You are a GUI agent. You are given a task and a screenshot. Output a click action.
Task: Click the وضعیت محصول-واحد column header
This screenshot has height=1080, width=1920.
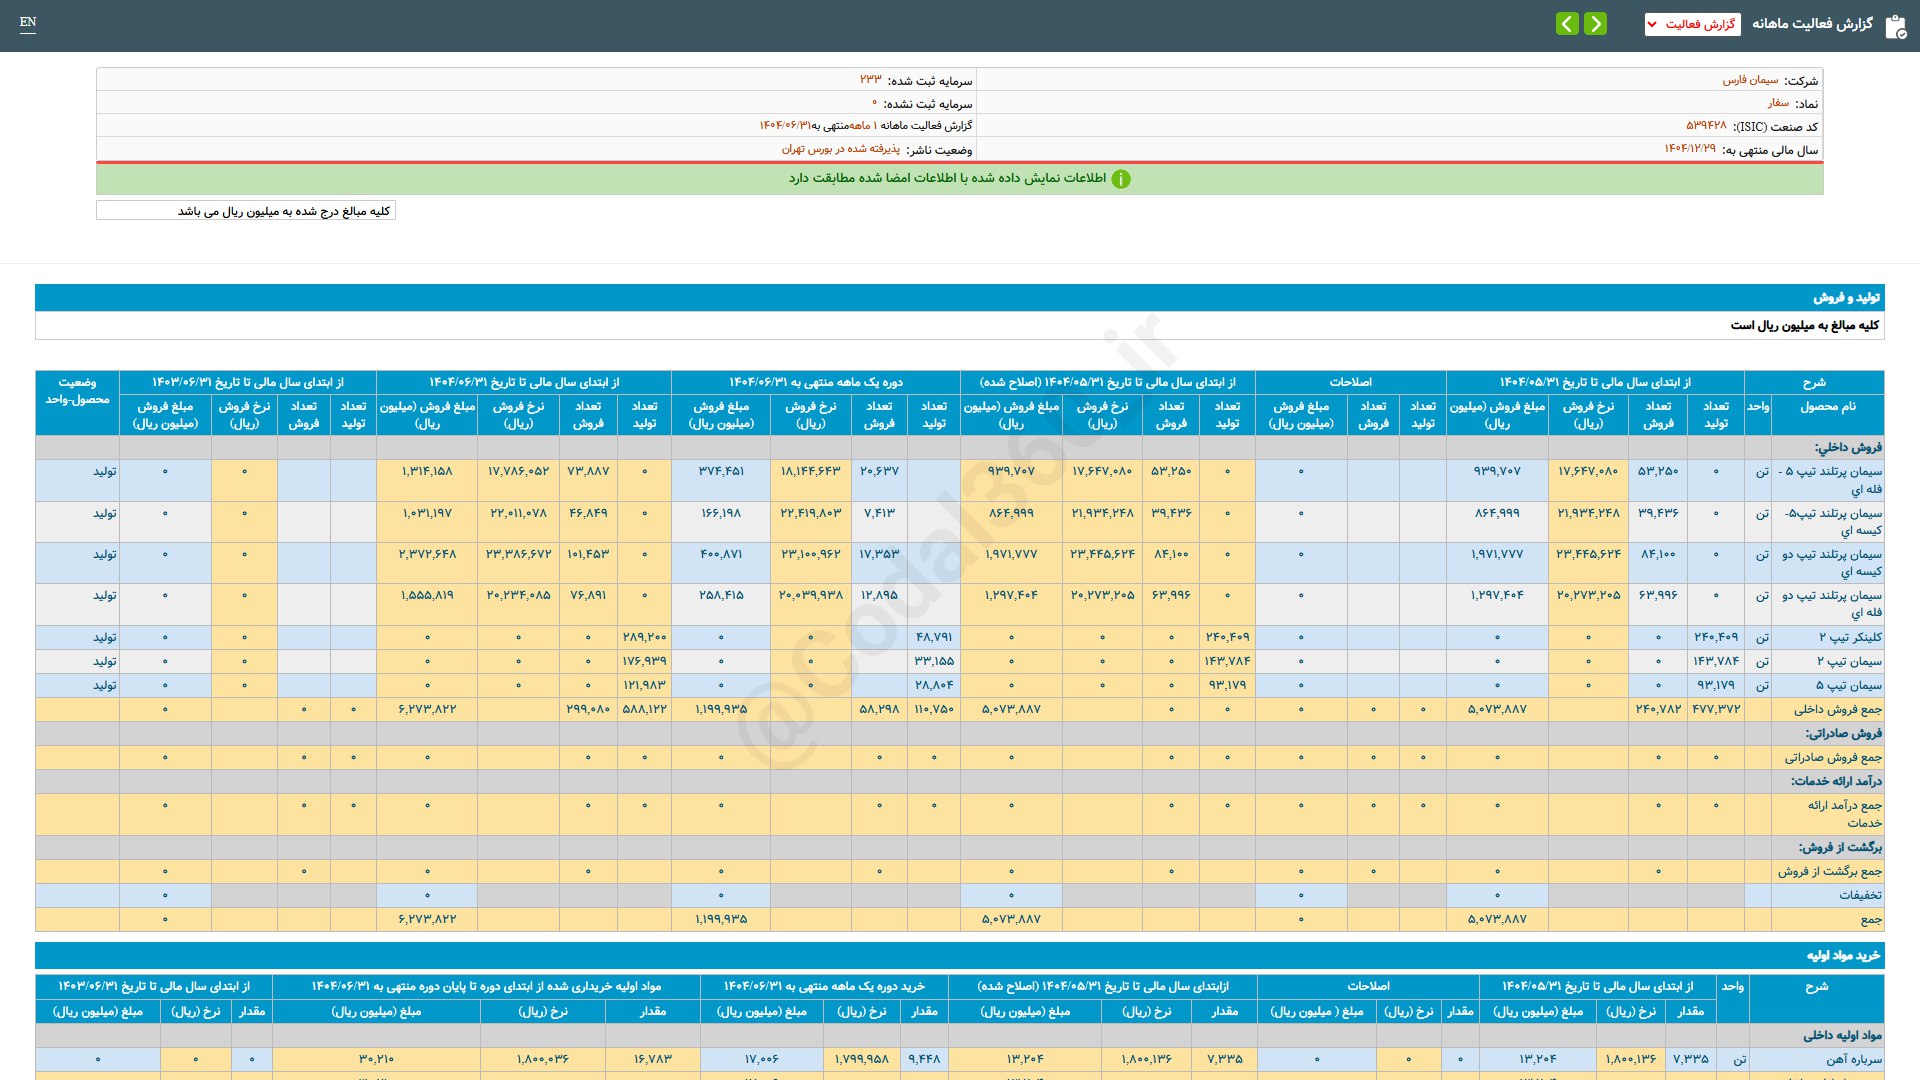[x=77, y=391]
